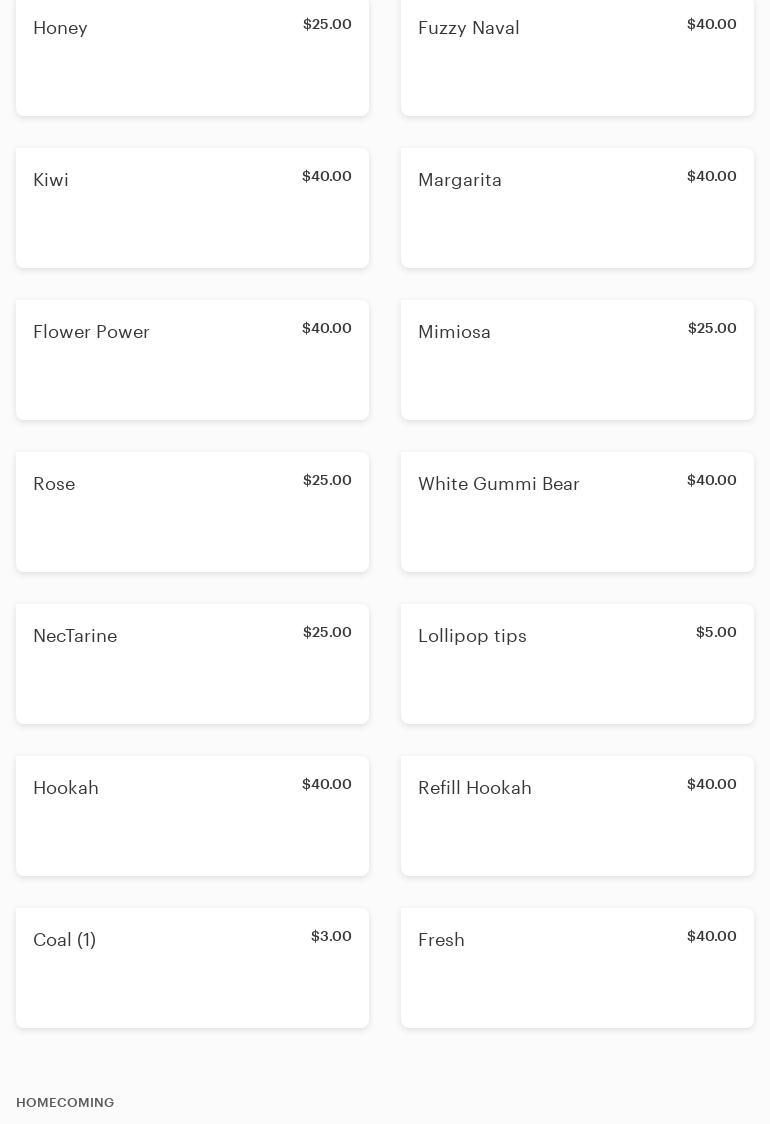The width and height of the screenshot is (770, 1124).
Task: Click the Rose flavor card
Action: click(192, 512)
